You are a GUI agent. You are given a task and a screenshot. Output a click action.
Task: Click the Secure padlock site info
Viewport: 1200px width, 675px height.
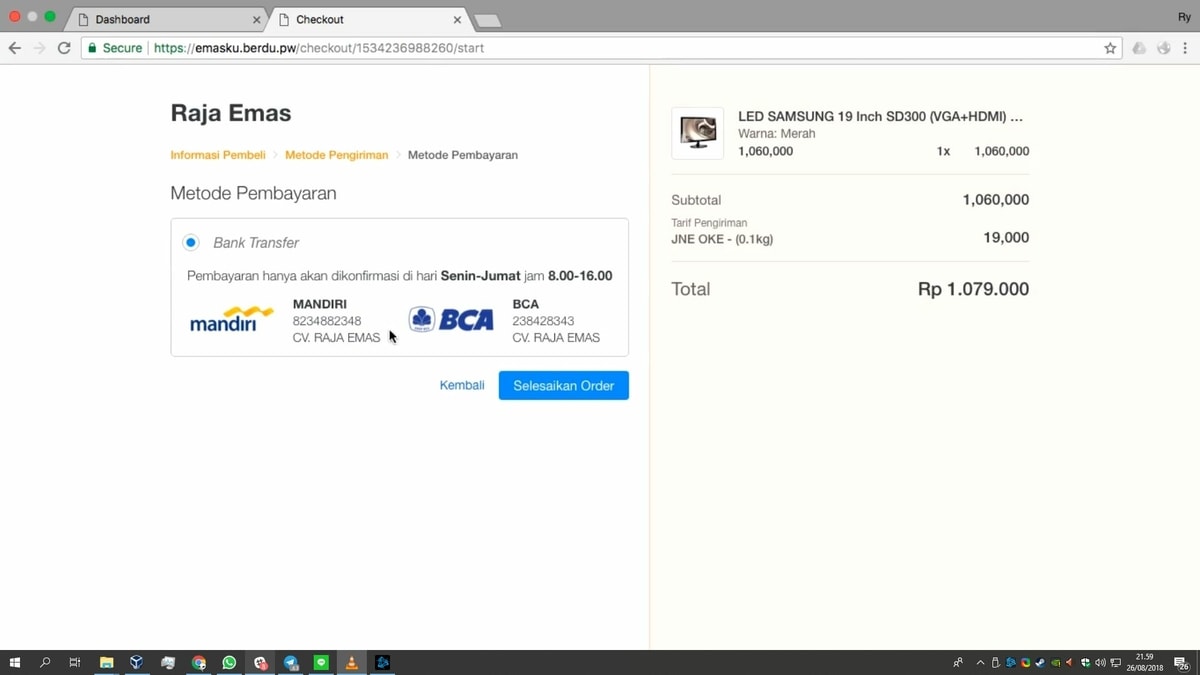tap(115, 48)
